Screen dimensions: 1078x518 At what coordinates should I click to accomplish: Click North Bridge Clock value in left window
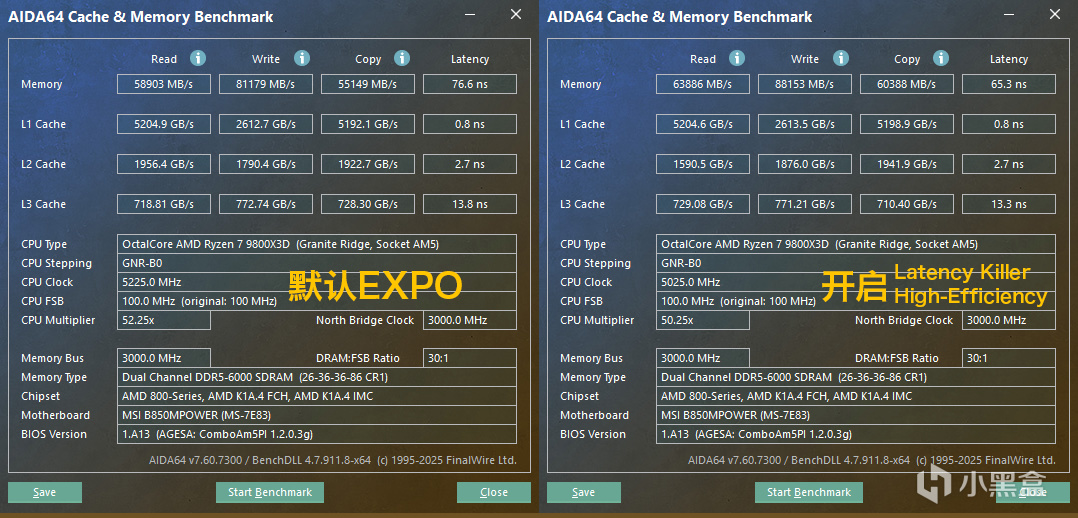(470, 320)
